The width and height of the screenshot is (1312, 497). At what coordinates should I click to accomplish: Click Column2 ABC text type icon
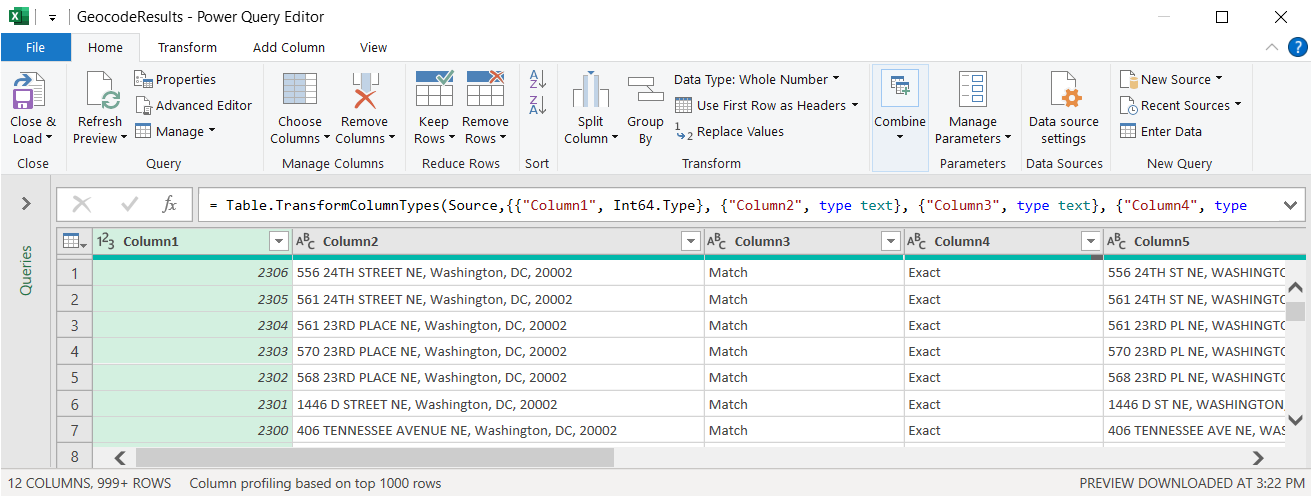coord(306,241)
